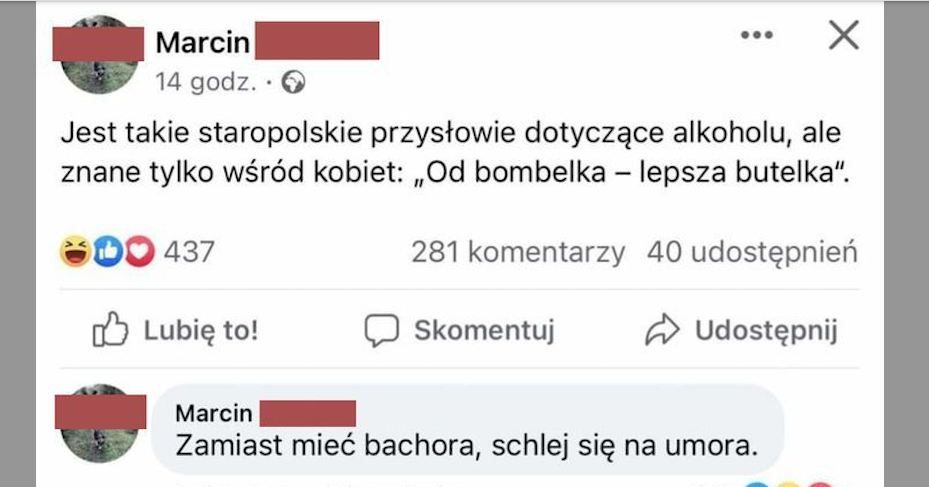Click the speech bubble comment icon
The height and width of the screenshot is (487, 929).
click(381, 331)
